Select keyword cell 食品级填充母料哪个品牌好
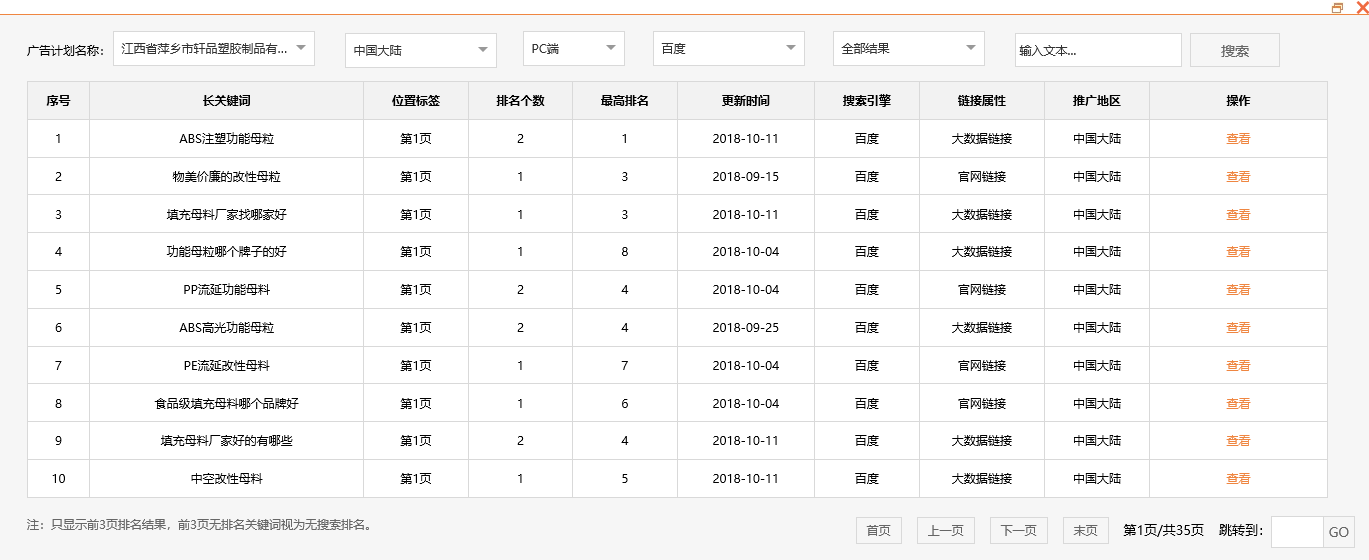The width and height of the screenshot is (1369, 560). click(x=226, y=404)
